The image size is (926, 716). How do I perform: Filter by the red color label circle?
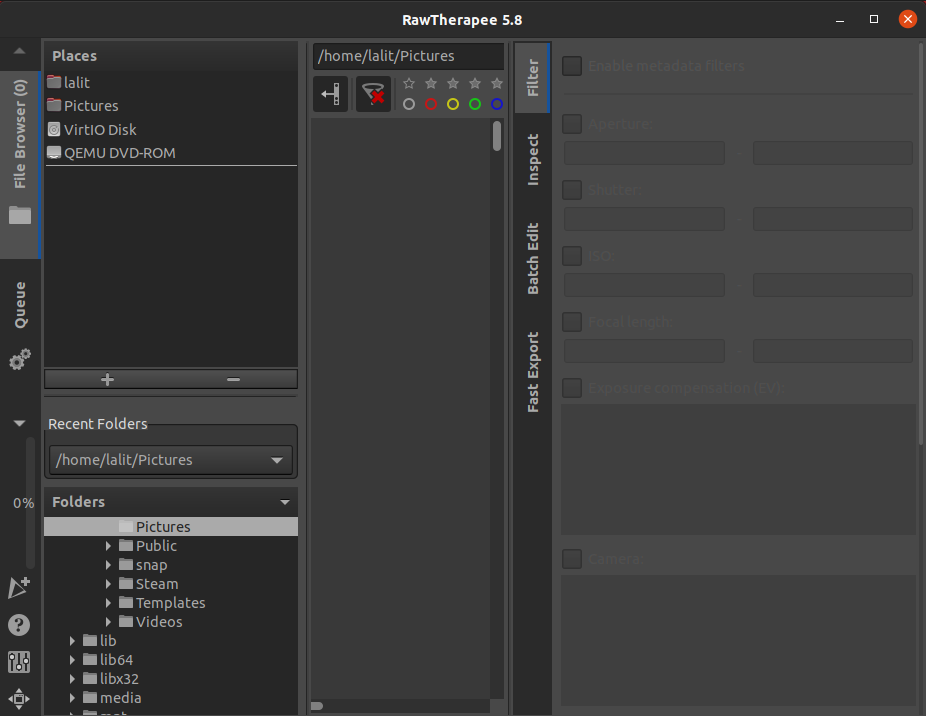[x=431, y=104]
